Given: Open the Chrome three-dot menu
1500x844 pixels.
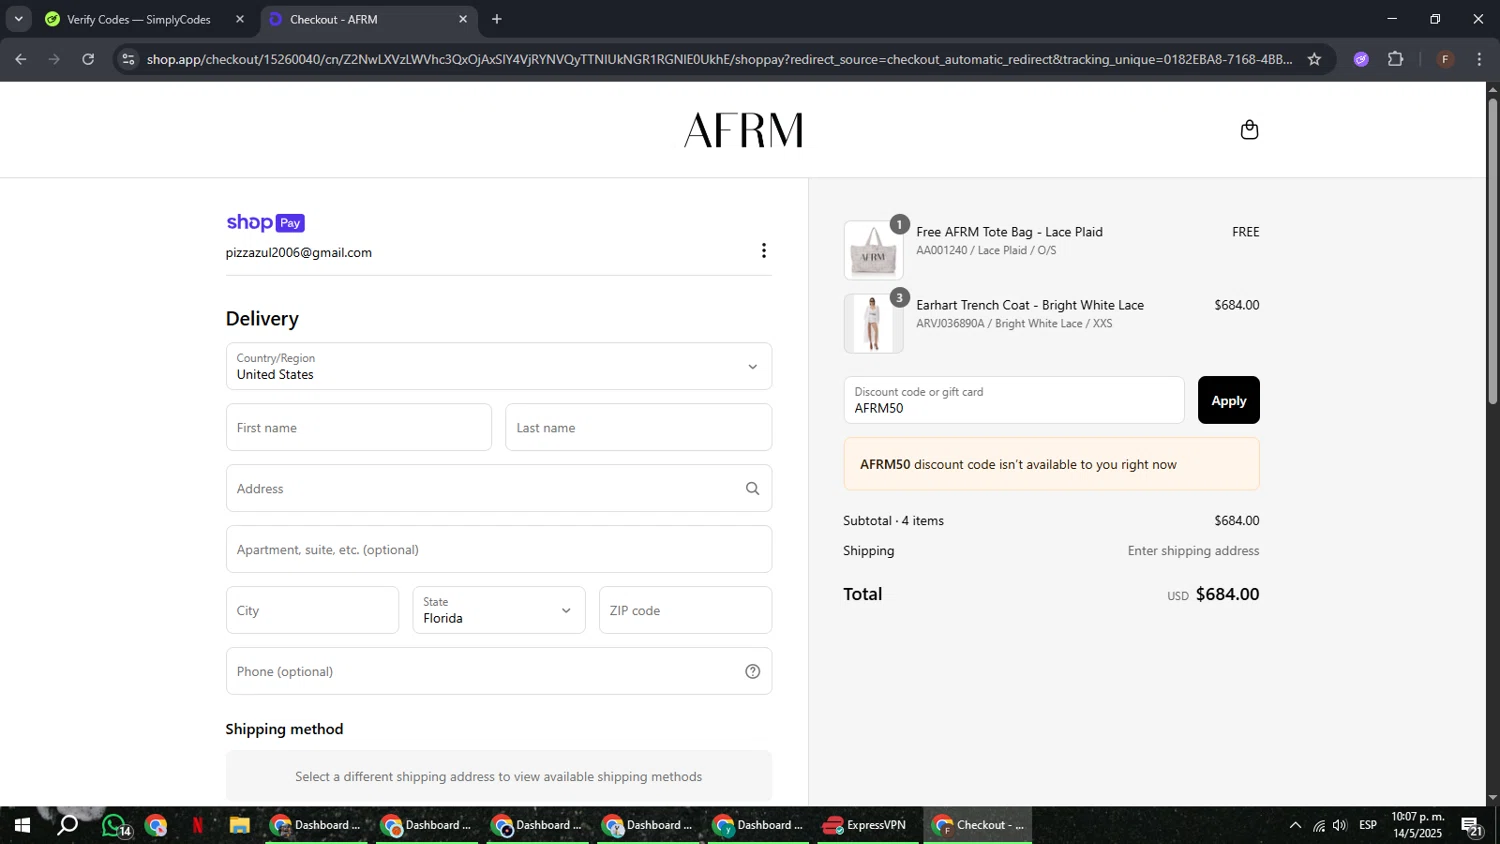Looking at the screenshot, I should (1479, 59).
